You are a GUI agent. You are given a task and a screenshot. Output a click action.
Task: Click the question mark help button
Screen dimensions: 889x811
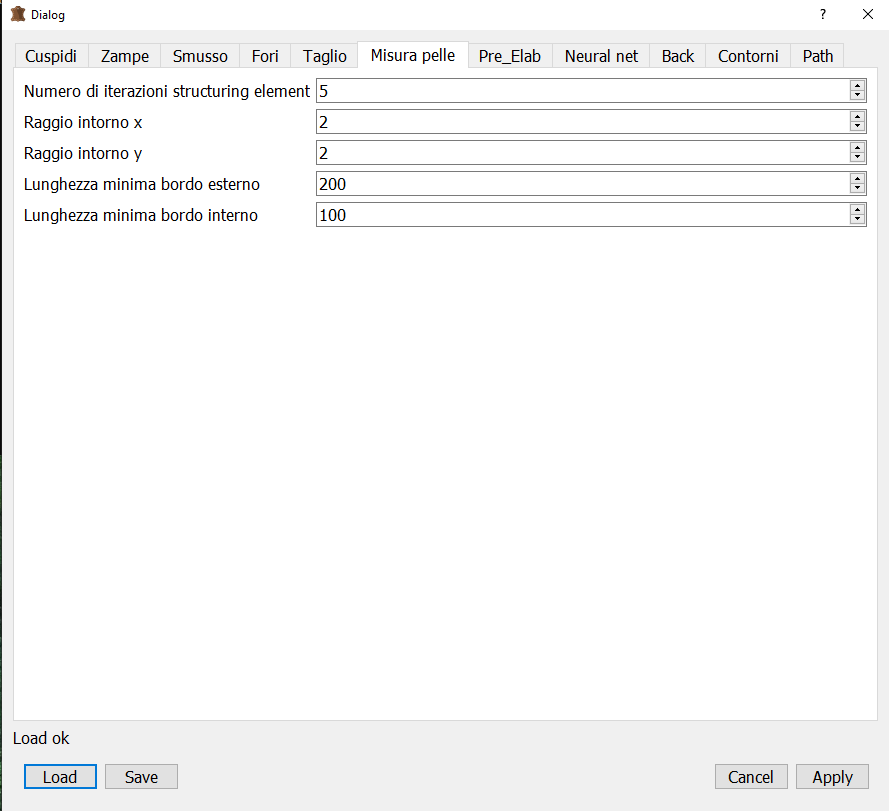point(822,15)
